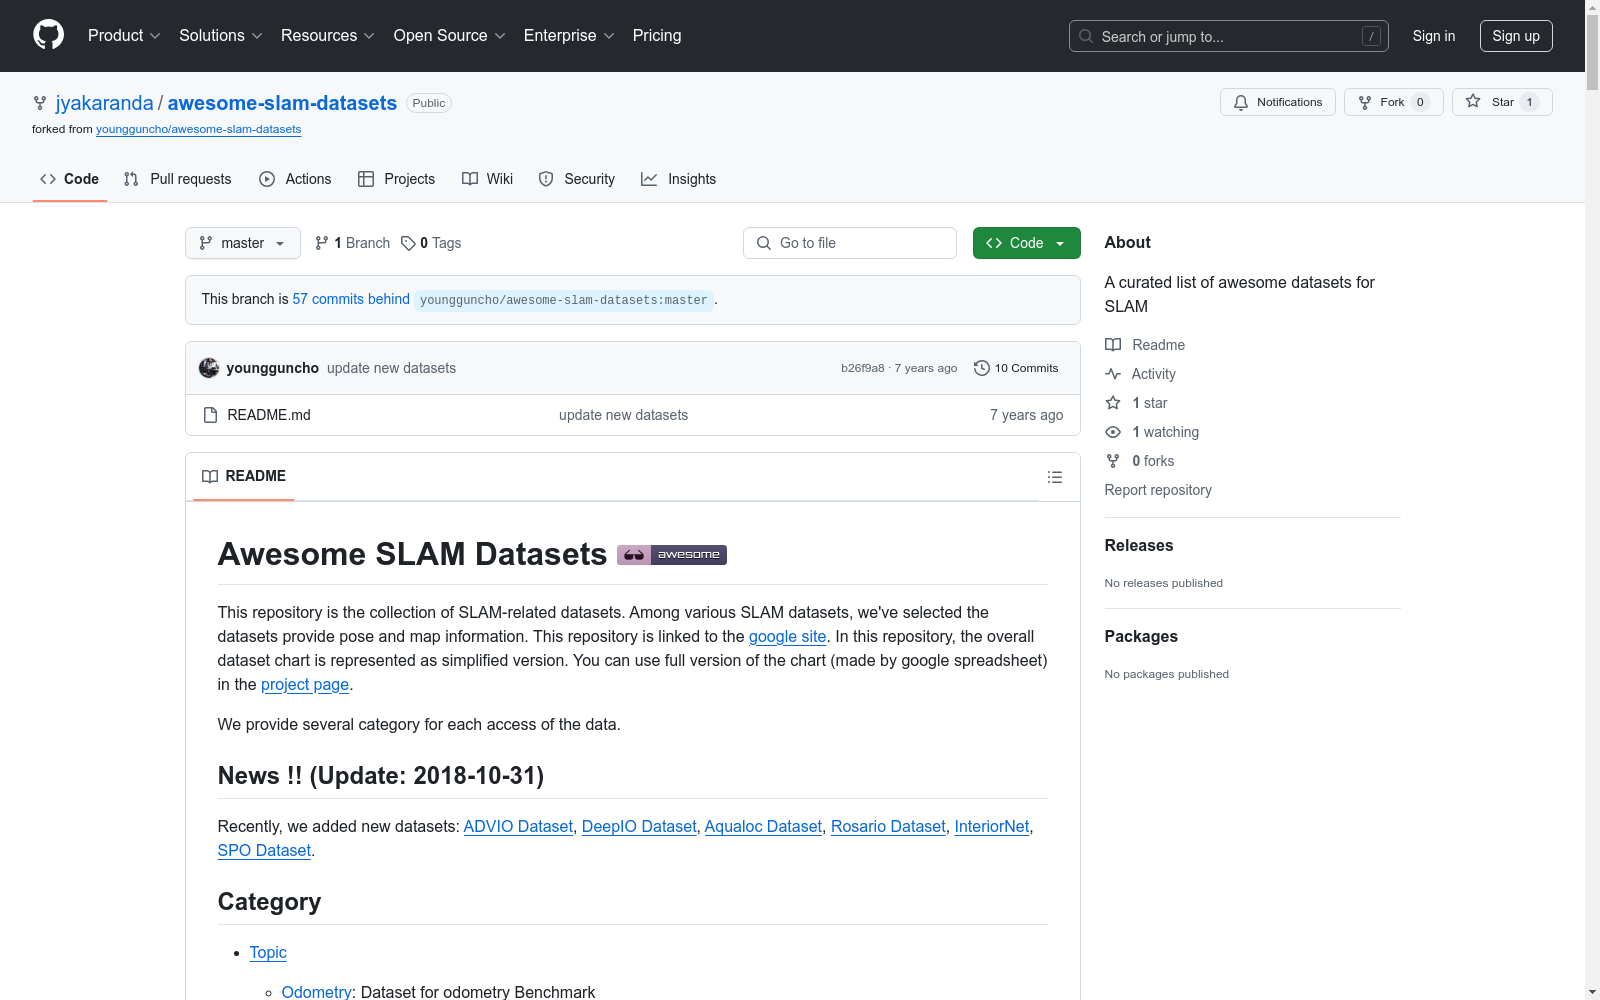1600x1000 pixels.
Task: View the 10 Commits history
Action: click(x=1016, y=368)
